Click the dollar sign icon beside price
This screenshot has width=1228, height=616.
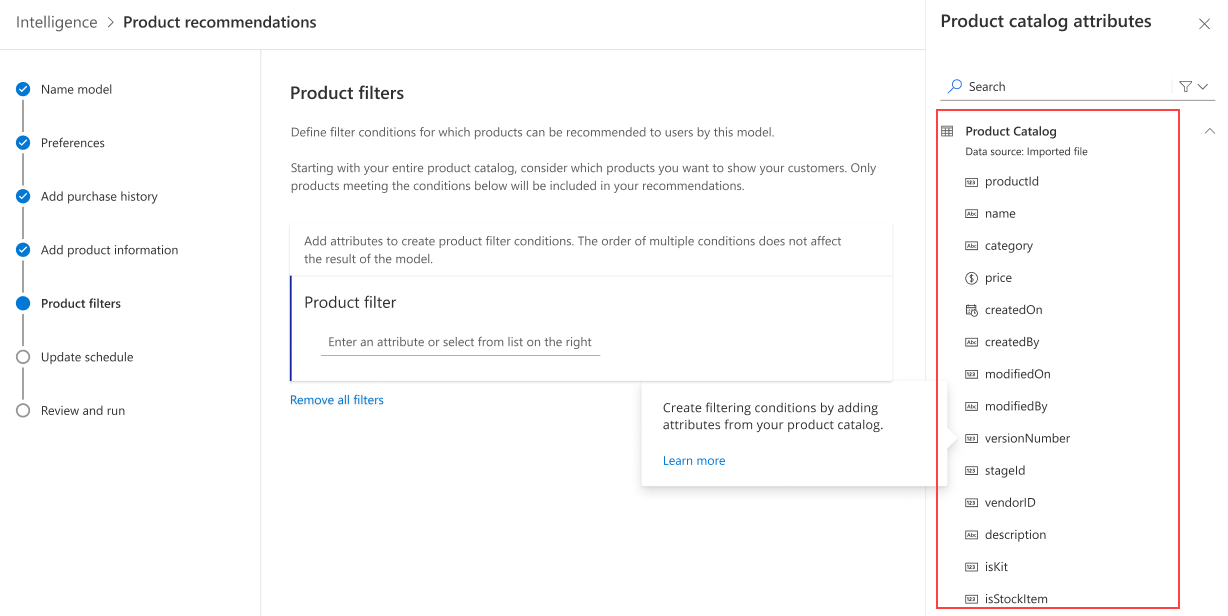(971, 277)
